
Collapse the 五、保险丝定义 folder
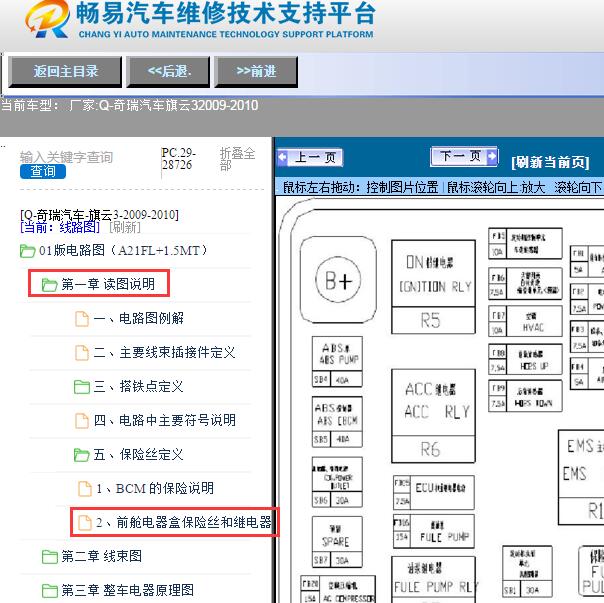point(139,454)
